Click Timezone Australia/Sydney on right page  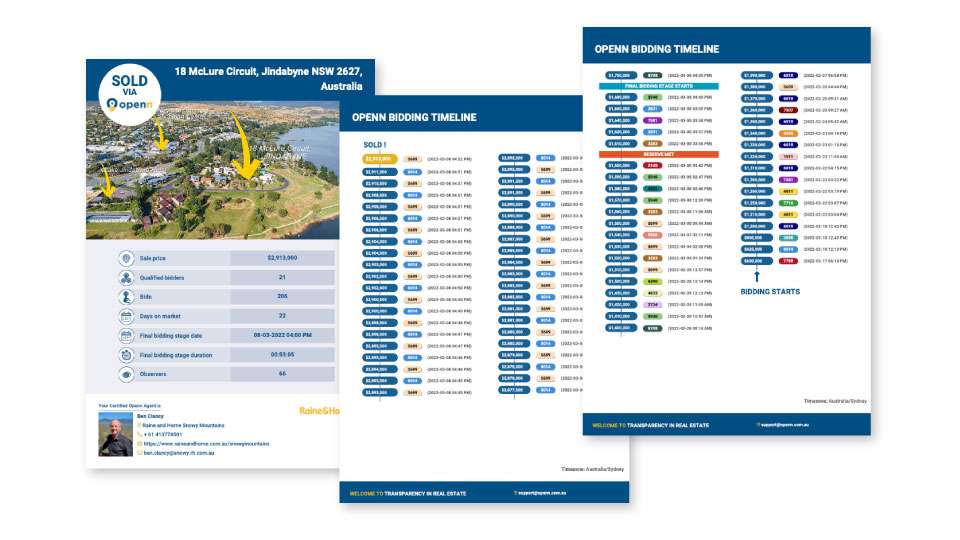(x=835, y=401)
